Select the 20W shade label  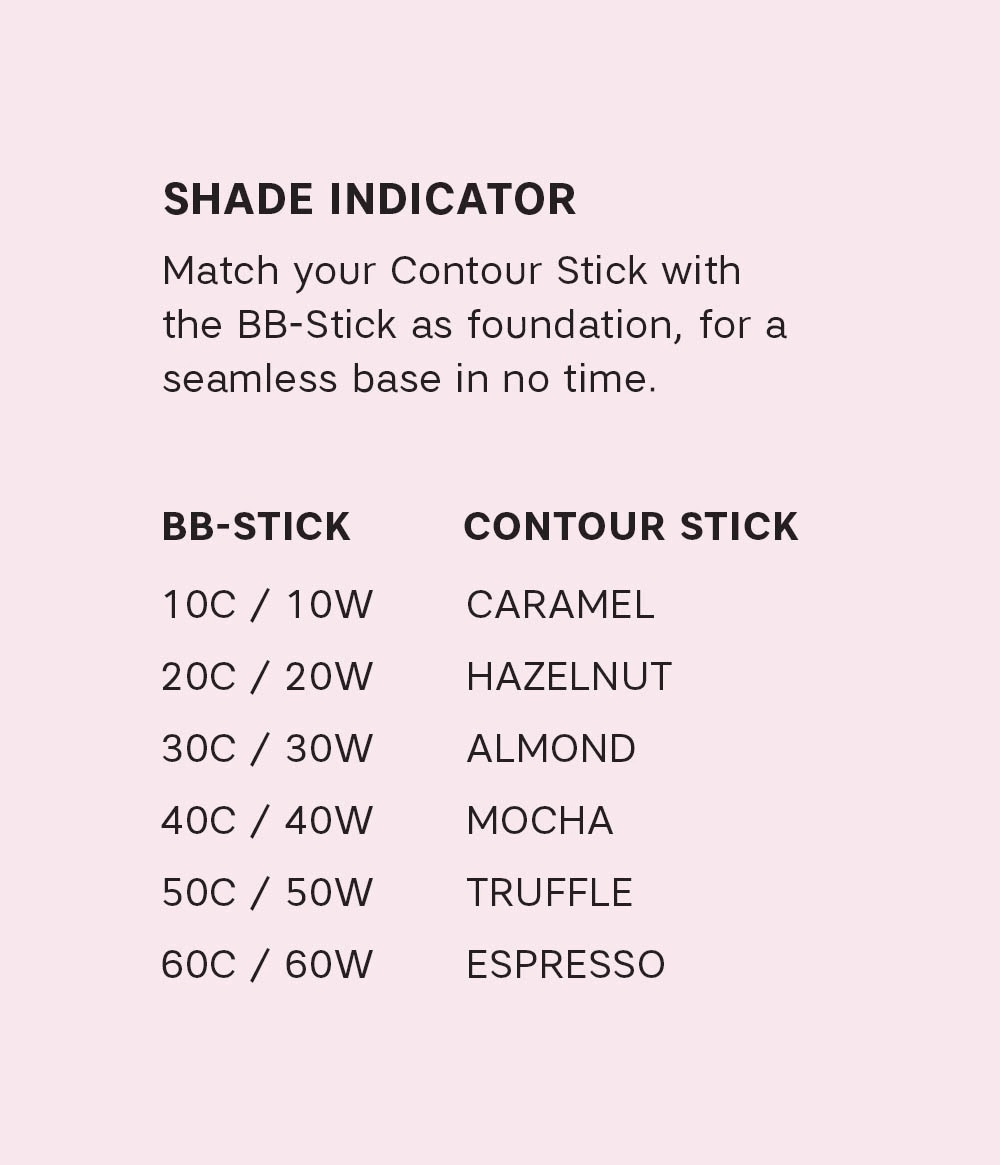tap(329, 677)
